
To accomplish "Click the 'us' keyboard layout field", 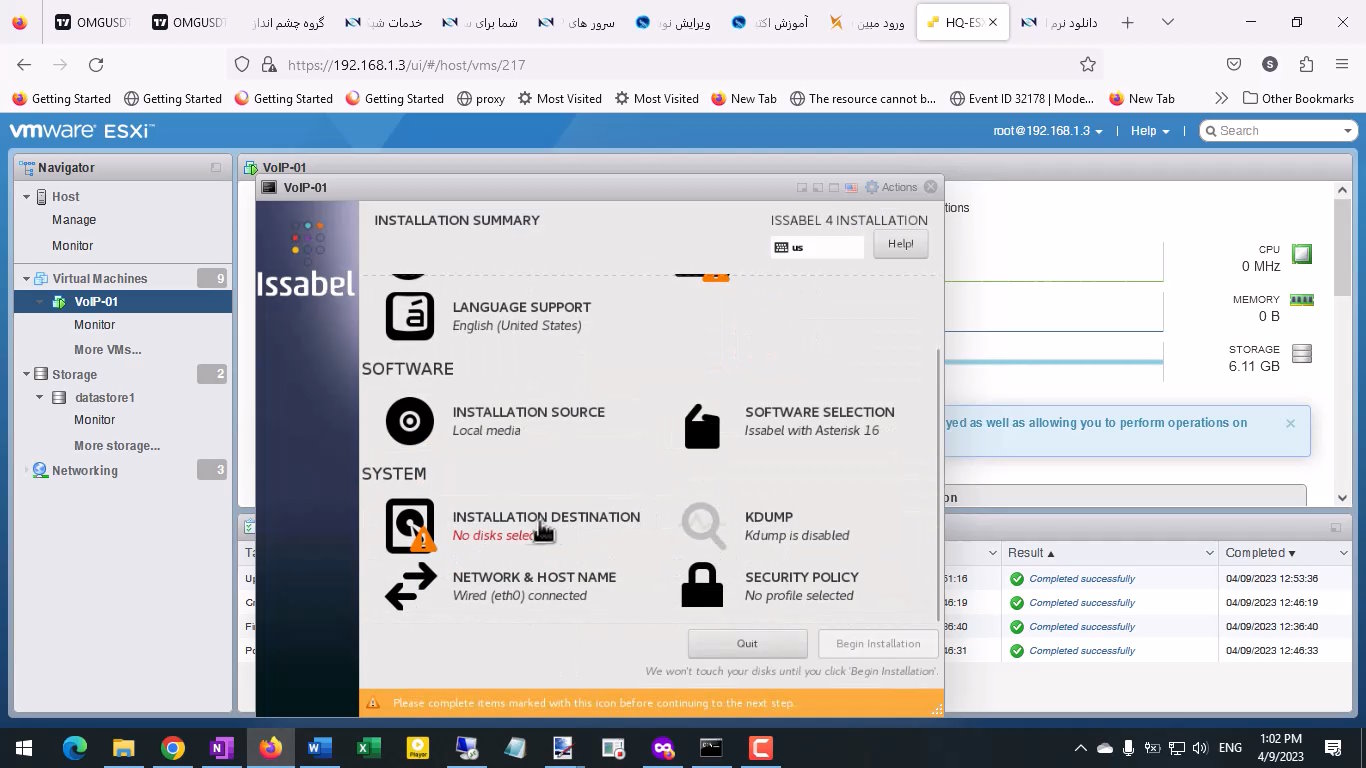I will click(x=817, y=247).
